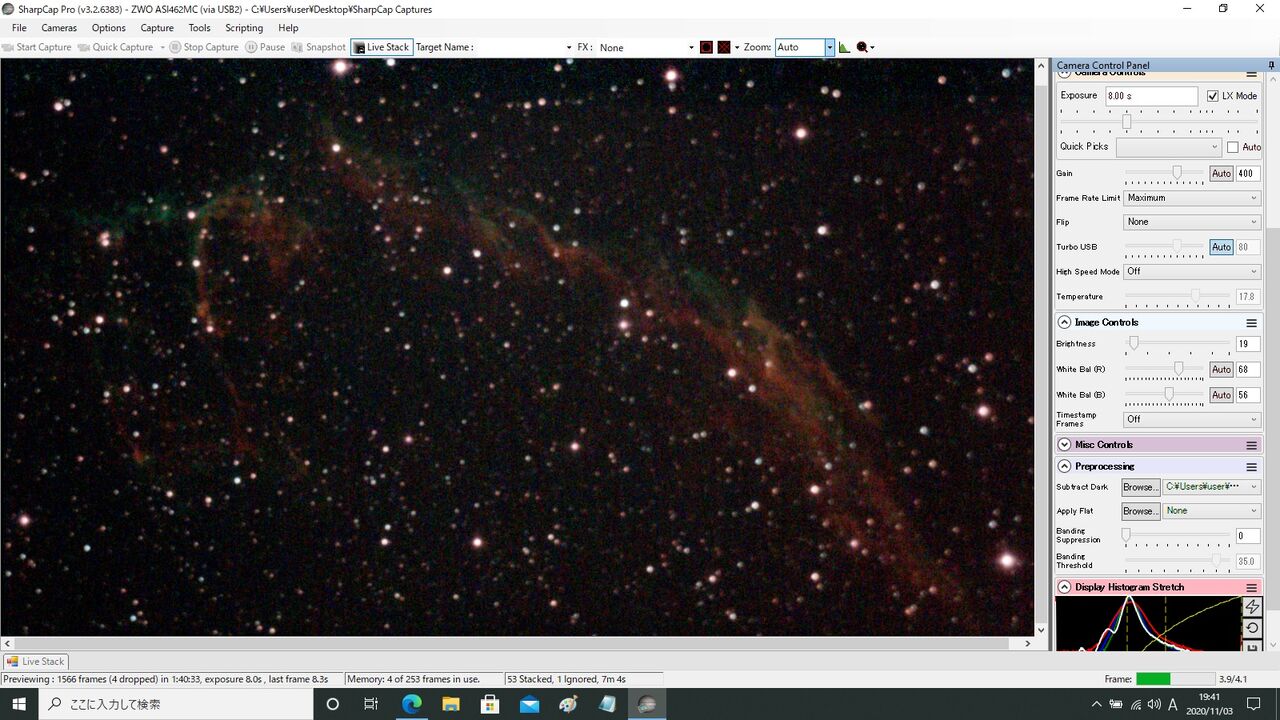Click the Camera Control Panel pin icon
This screenshot has width=1280, height=720.
click(x=1272, y=65)
